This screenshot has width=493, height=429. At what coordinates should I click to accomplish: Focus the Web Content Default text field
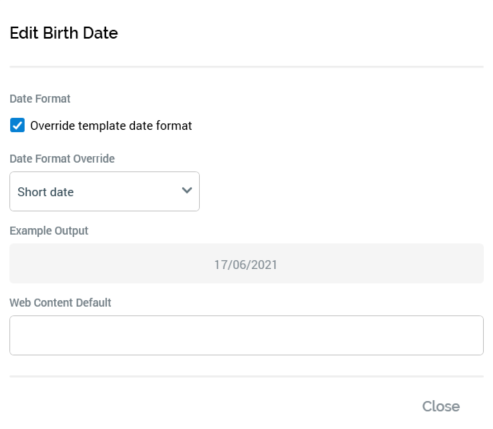(246, 335)
